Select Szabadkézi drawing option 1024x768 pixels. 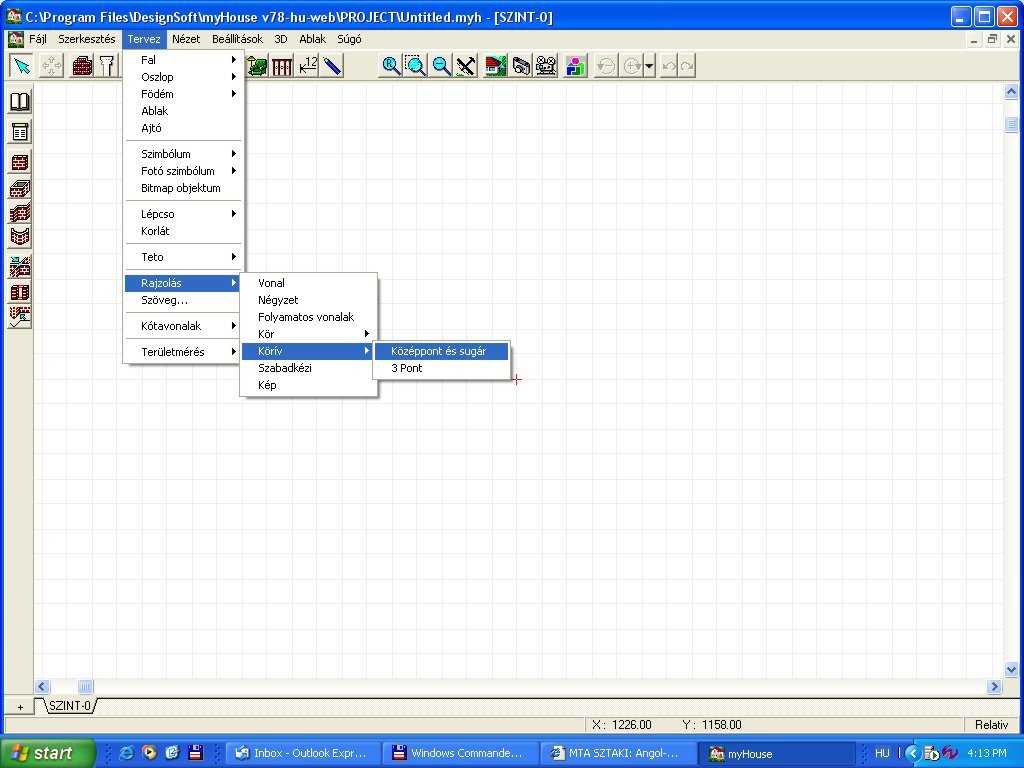(309, 368)
